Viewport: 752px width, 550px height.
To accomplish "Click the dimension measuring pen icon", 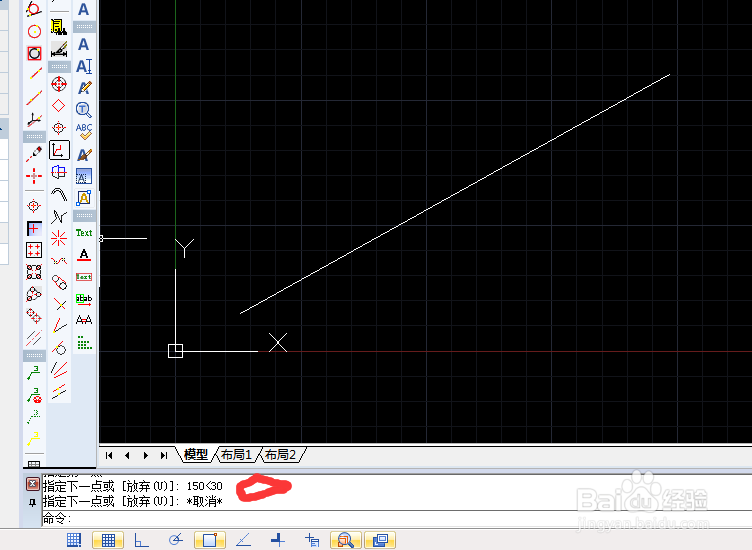I will (x=59, y=49).
